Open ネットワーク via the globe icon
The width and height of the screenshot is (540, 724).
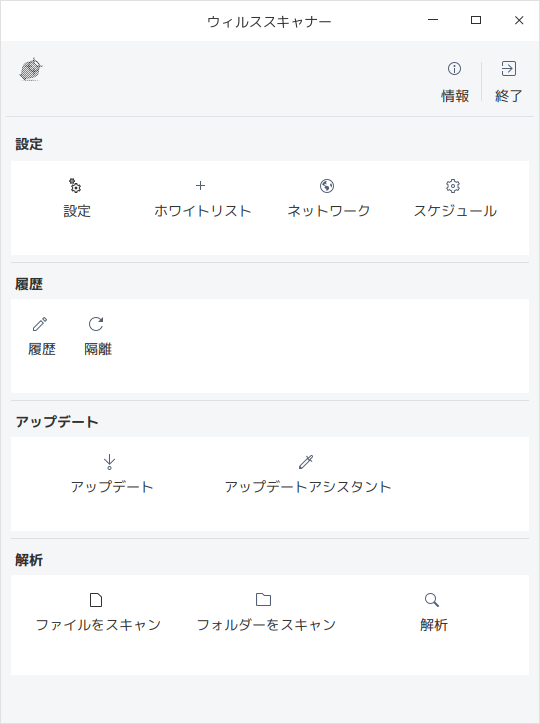pyautogui.click(x=327, y=186)
